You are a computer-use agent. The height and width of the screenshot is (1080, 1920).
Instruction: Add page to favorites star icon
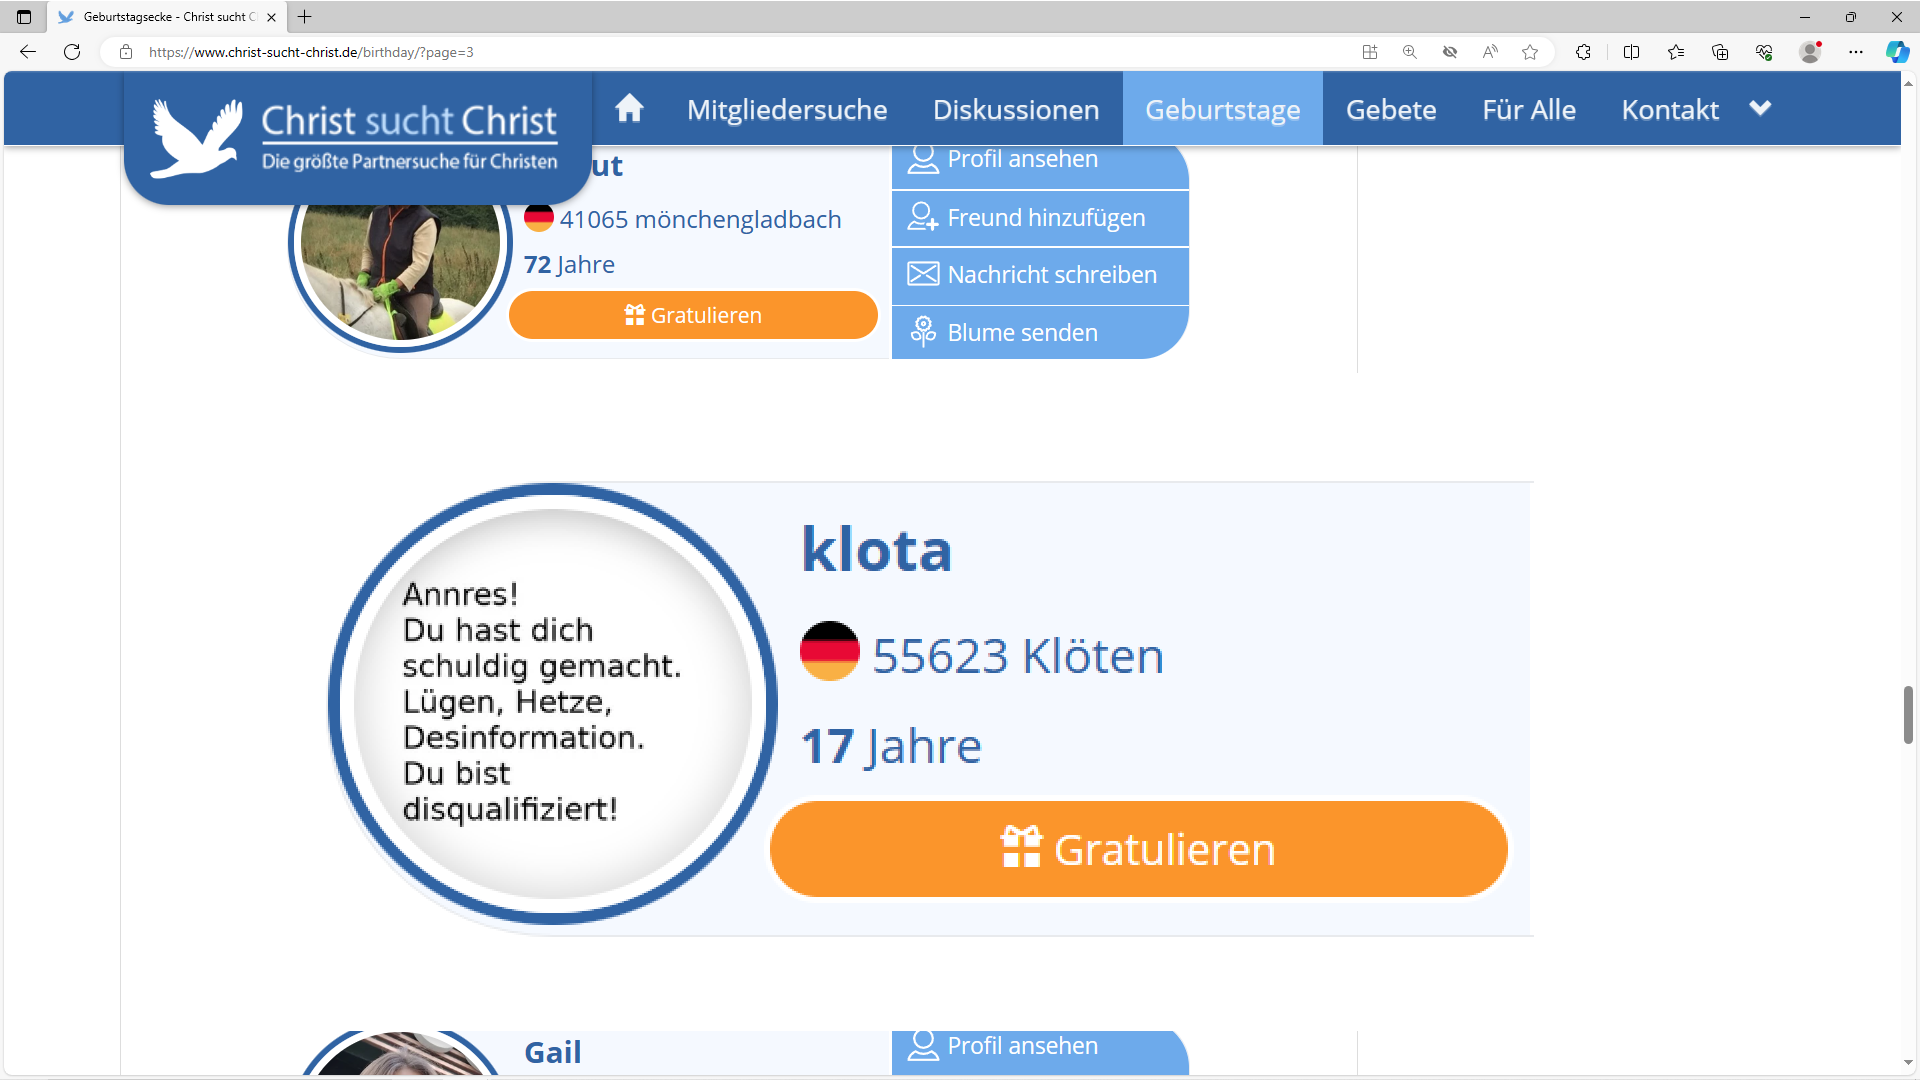point(1530,52)
